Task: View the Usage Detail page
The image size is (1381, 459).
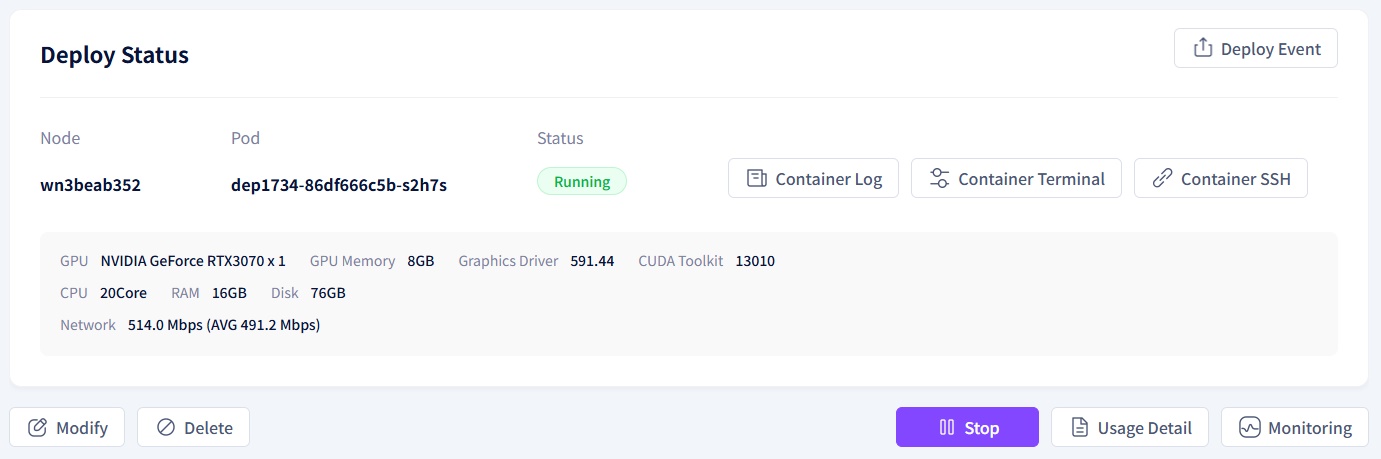Action: [1129, 428]
